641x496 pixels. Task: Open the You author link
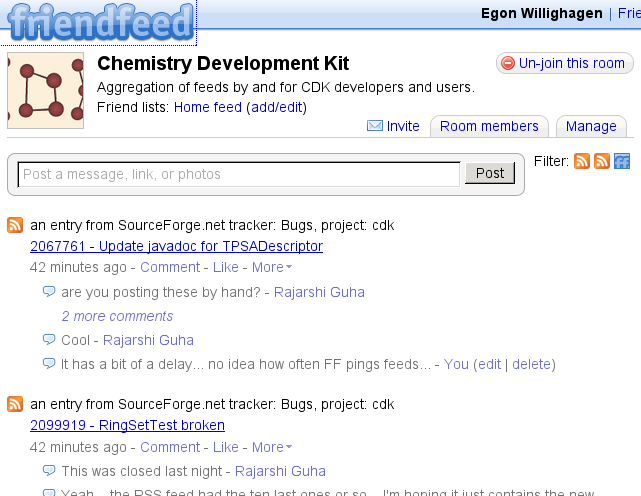click(456, 364)
